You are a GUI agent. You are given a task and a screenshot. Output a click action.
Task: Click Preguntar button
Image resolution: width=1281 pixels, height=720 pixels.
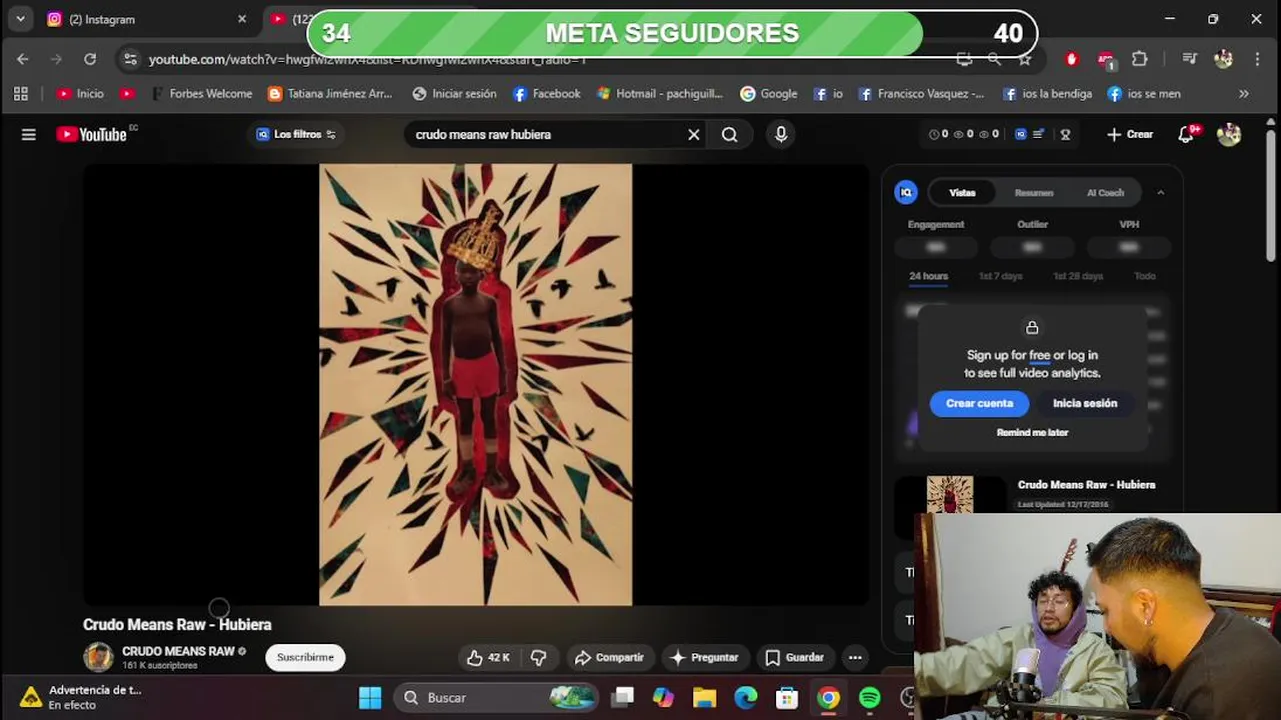tap(705, 657)
